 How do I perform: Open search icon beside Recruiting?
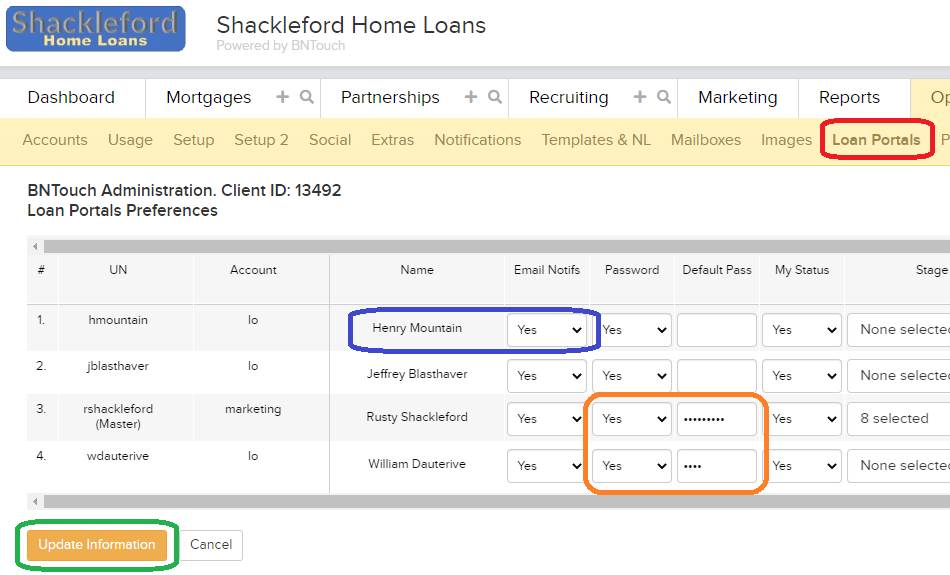click(664, 97)
